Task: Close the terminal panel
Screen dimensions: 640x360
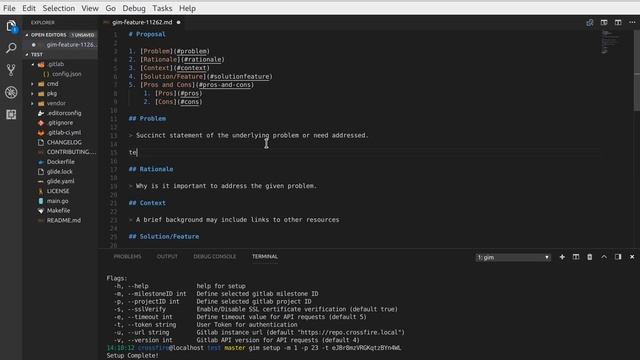Action: (x=632, y=257)
